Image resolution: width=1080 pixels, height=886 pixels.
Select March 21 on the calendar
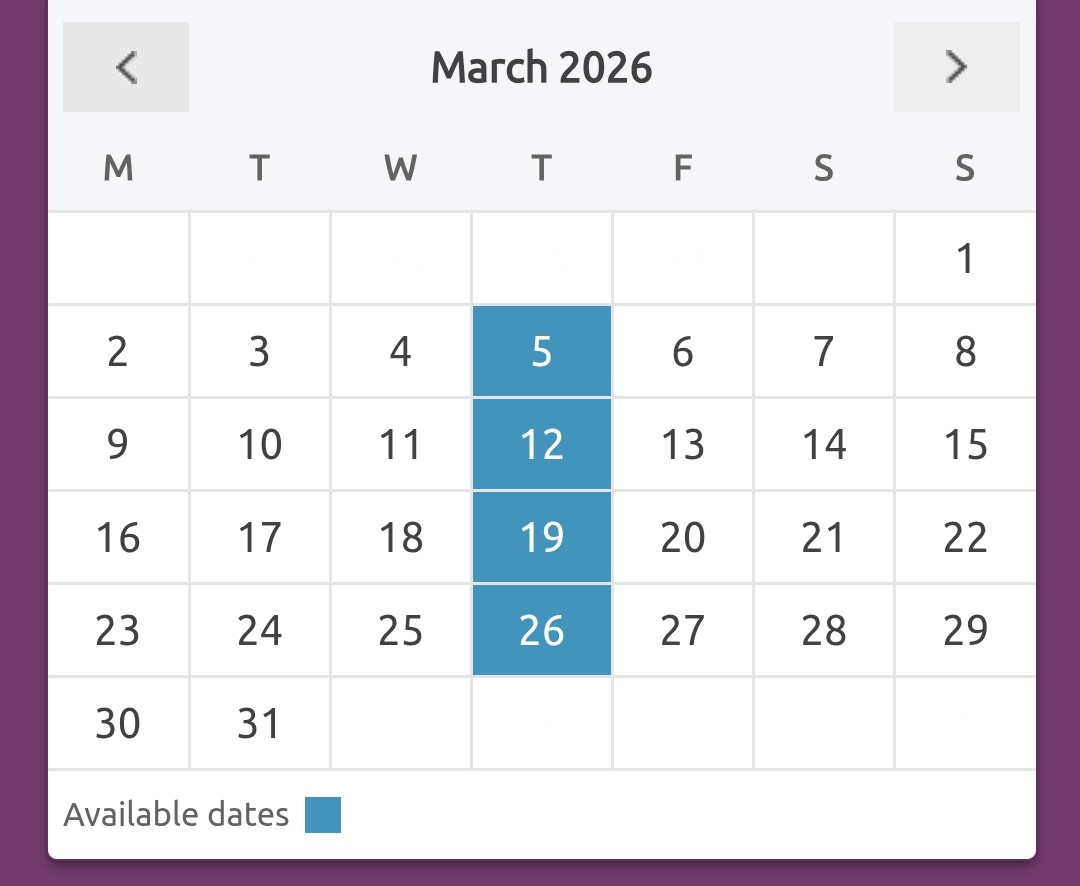pos(824,538)
